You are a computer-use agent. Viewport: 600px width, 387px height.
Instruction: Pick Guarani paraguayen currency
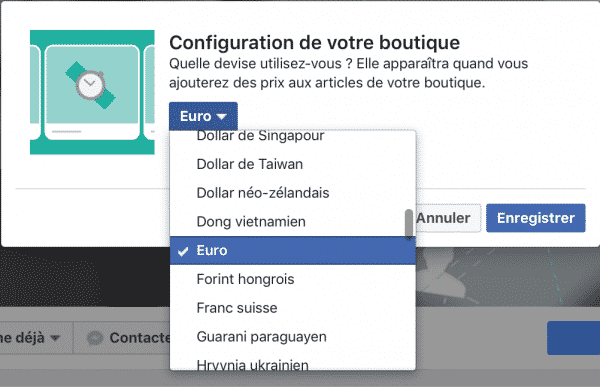293,337
